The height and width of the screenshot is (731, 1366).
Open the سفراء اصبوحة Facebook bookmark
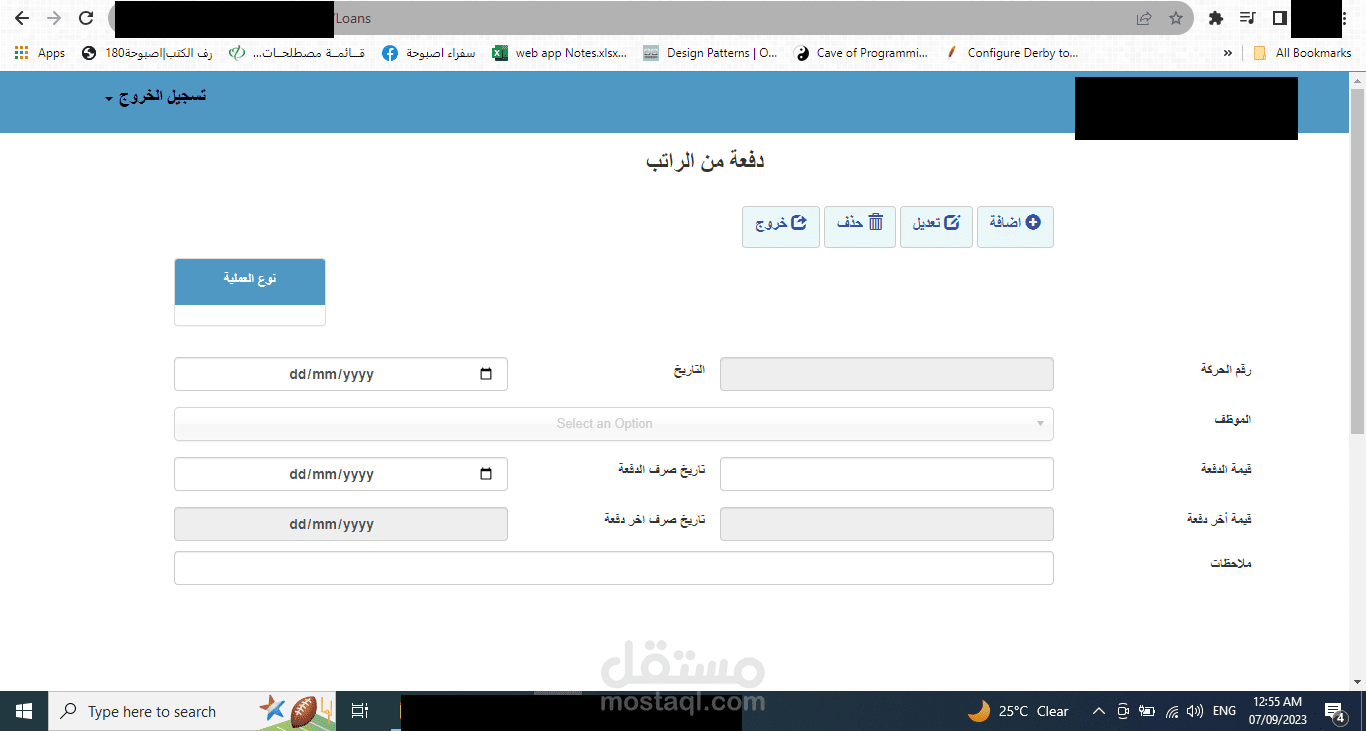pyautogui.click(x=429, y=53)
